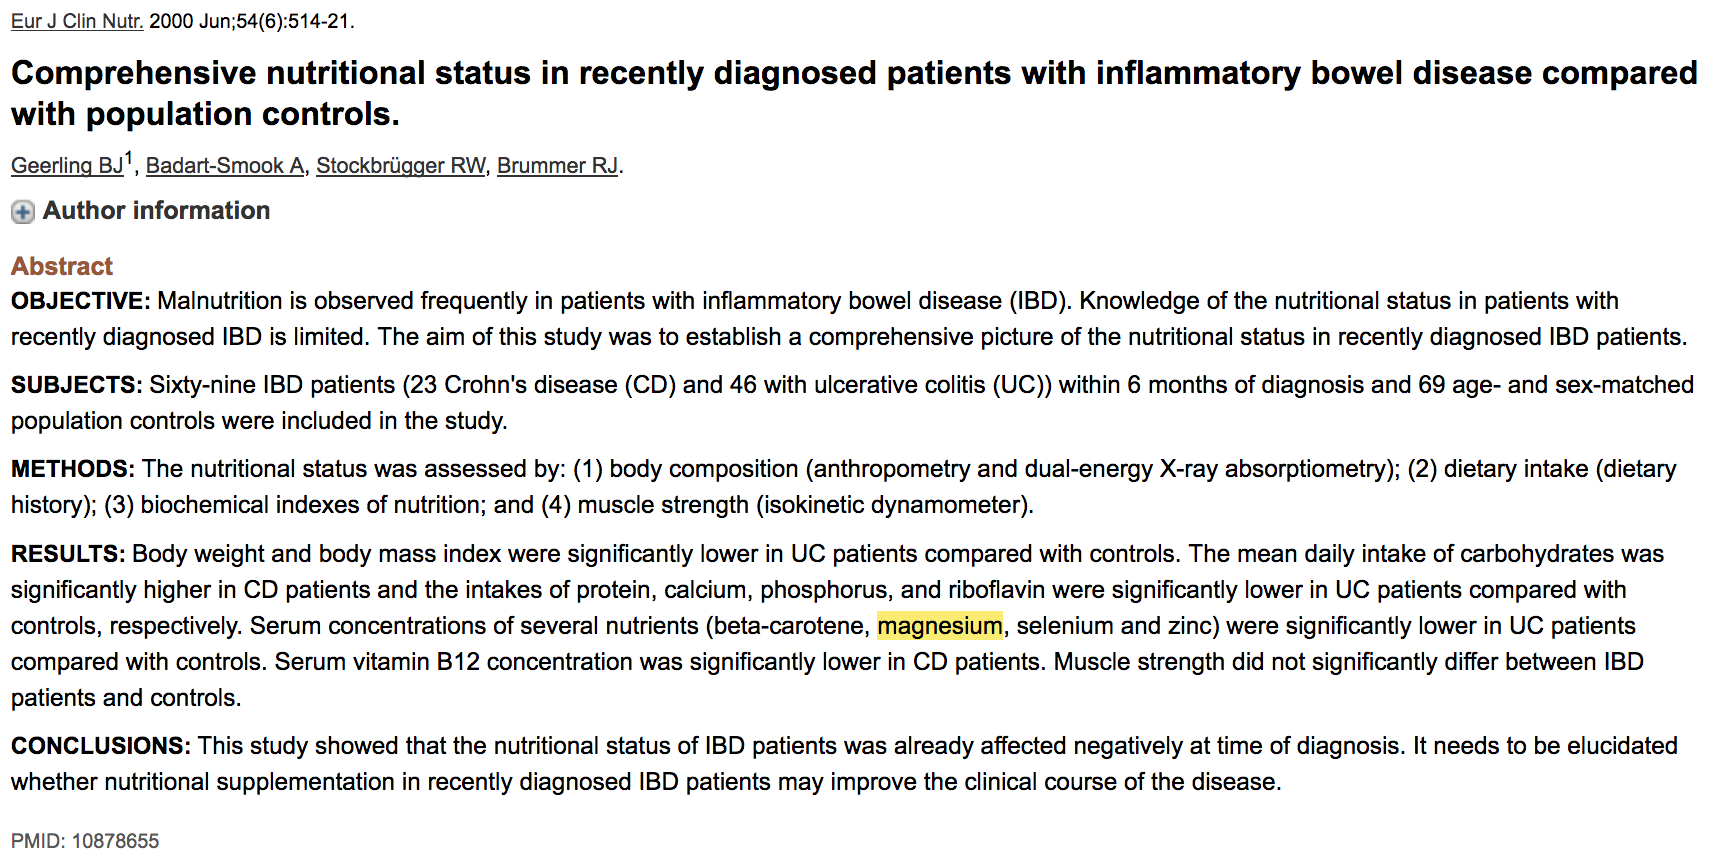Click the RESULTS label in abstract
This screenshot has width=1714, height=862.
tap(67, 554)
